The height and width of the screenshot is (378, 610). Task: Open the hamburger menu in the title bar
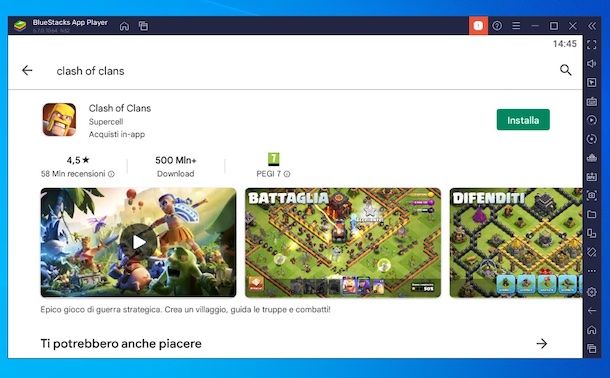pyautogui.click(x=516, y=26)
